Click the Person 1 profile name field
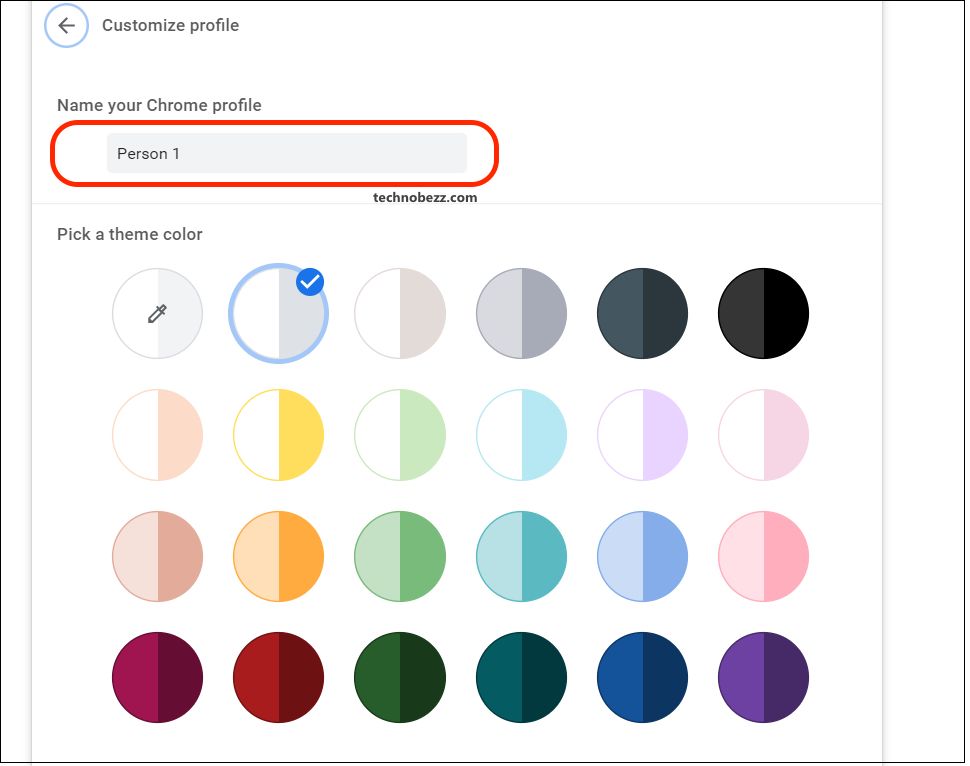Viewport: 970px width, 766px height. (286, 153)
